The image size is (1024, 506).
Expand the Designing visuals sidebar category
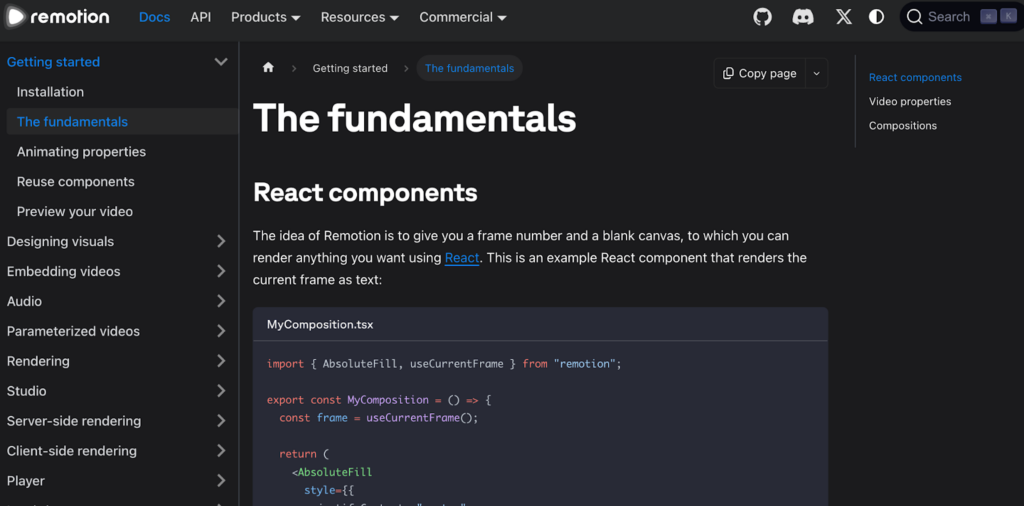click(221, 241)
